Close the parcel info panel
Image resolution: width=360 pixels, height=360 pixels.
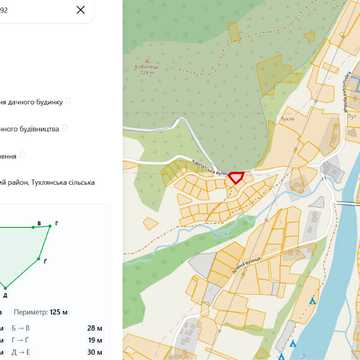pyautogui.click(x=80, y=10)
